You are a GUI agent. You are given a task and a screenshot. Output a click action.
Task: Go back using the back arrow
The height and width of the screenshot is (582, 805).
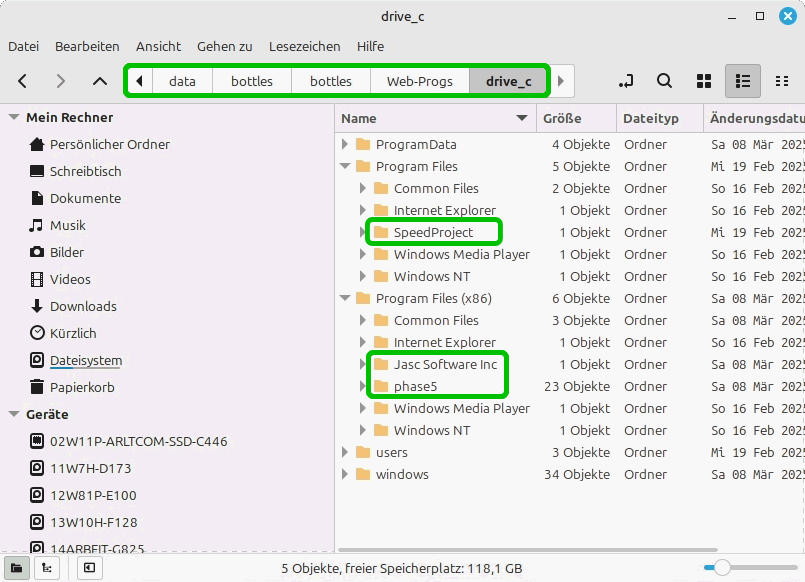click(x=23, y=81)
